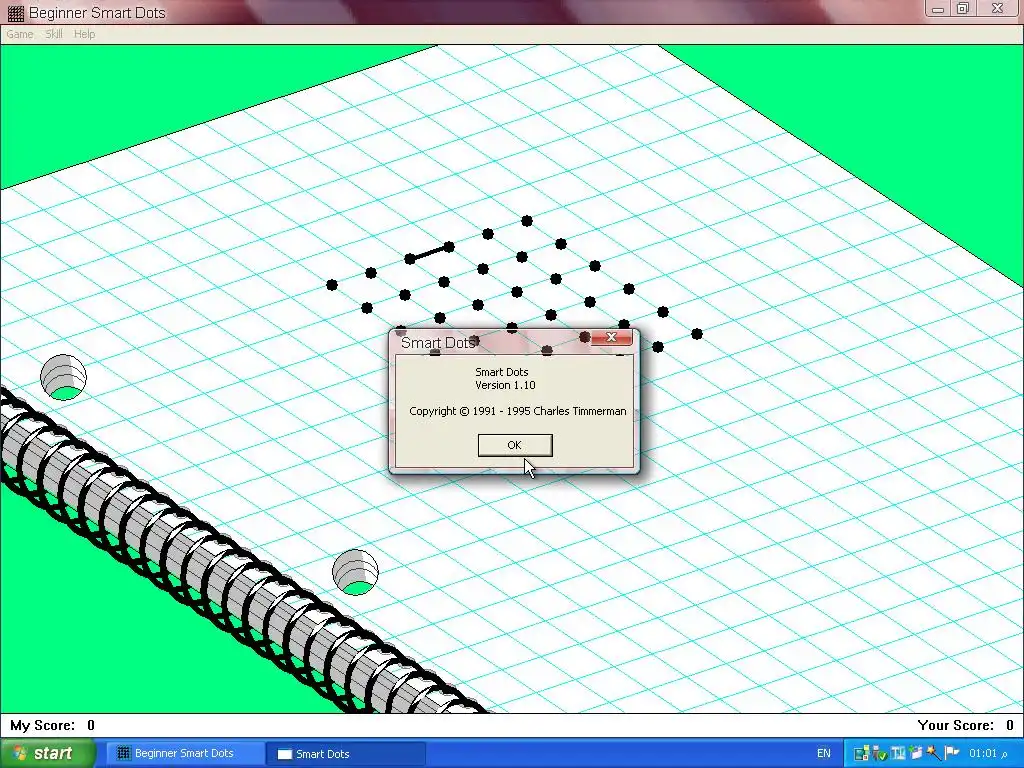This screenshot has height=768, width=1024.
Task: Click the Version 1.10 text
Action: (x=505, y=385)
